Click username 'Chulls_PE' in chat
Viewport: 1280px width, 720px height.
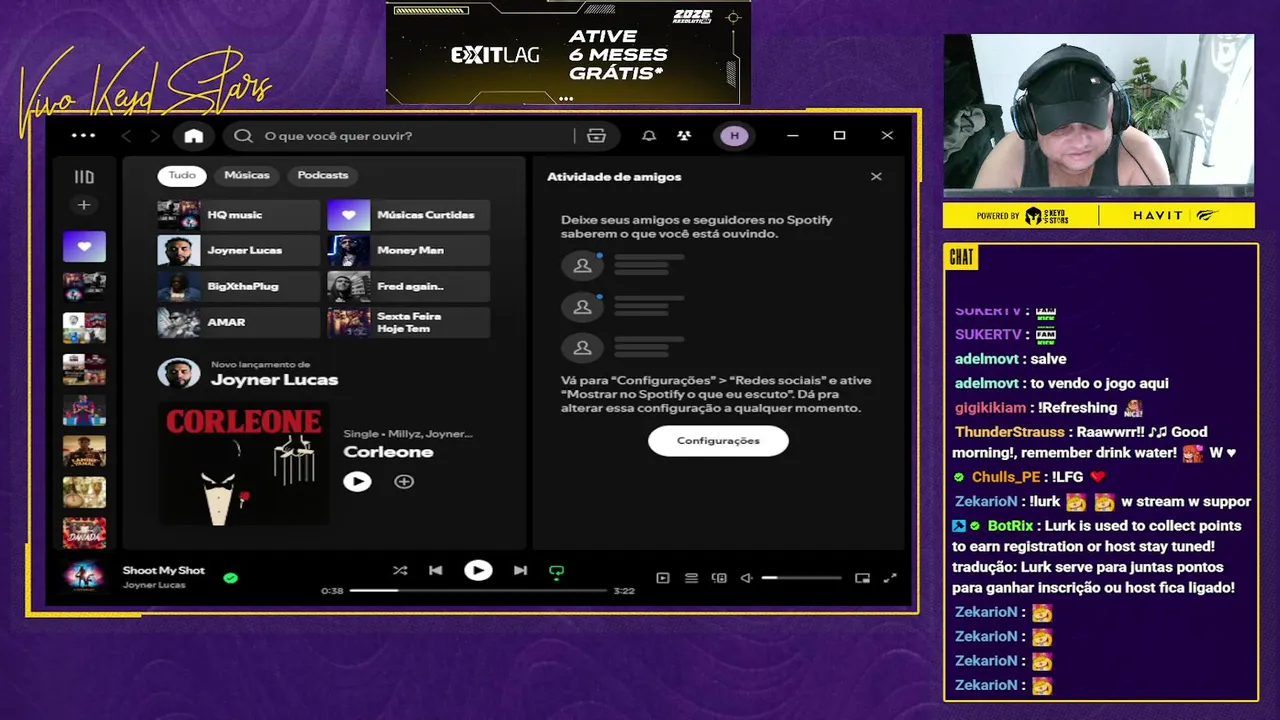(x=1006, y=477)
